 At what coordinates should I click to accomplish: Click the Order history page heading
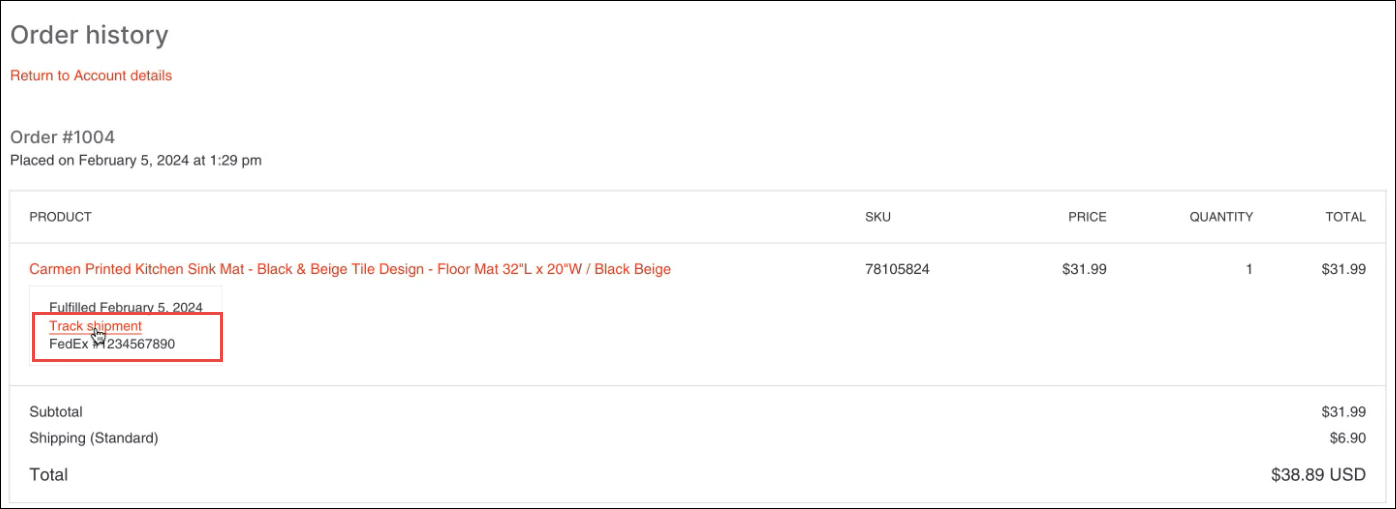[89, 35]
